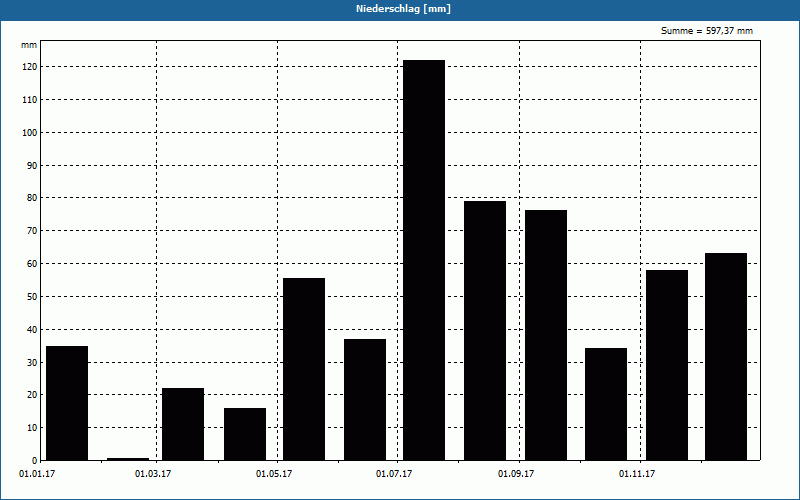Click the x-axis date 01.03.17
The width and height of the screenshot is (800, 500).
(153, 474)
